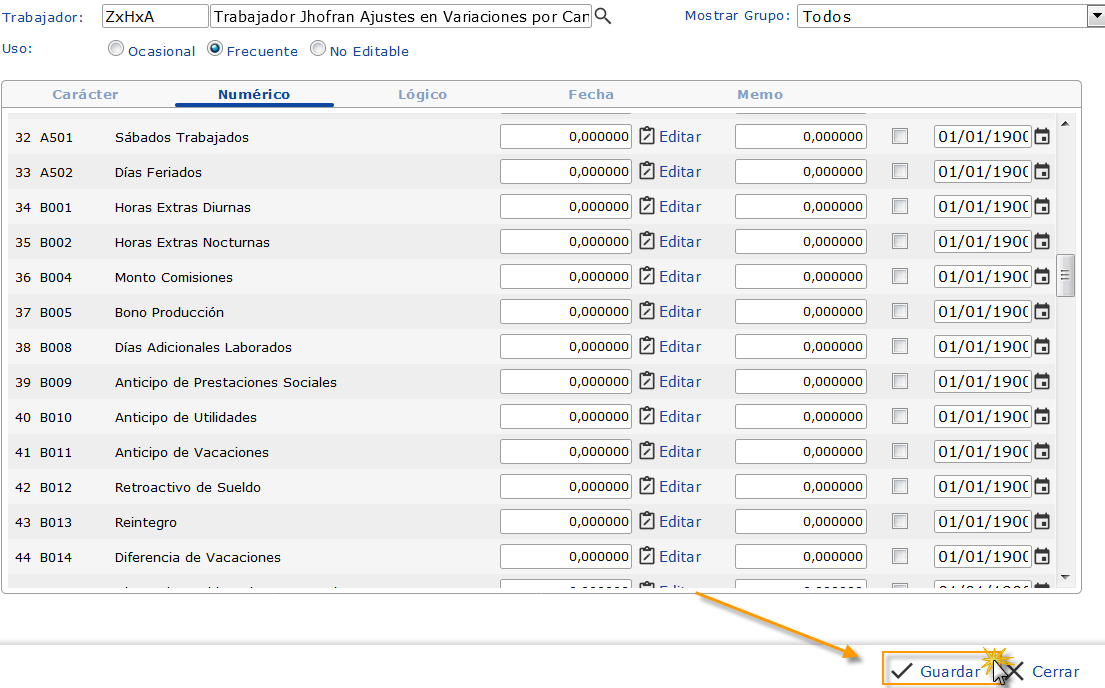Screen dimensions: 1105x688
Task: Enable checkbox in Retroactivo de Sueldo row
Action: 900,486
